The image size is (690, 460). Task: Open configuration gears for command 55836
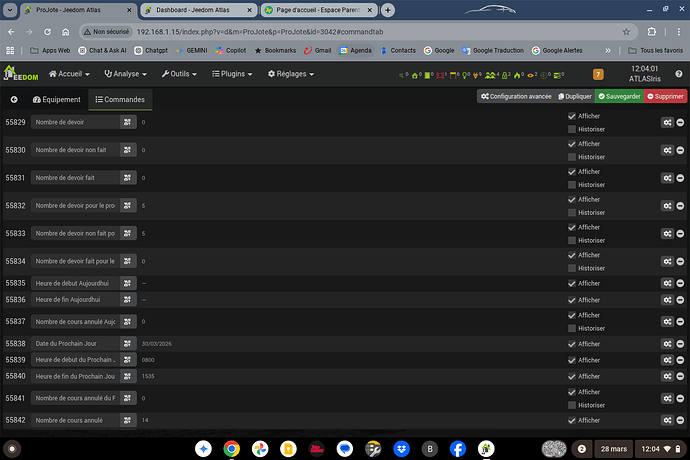667,300
